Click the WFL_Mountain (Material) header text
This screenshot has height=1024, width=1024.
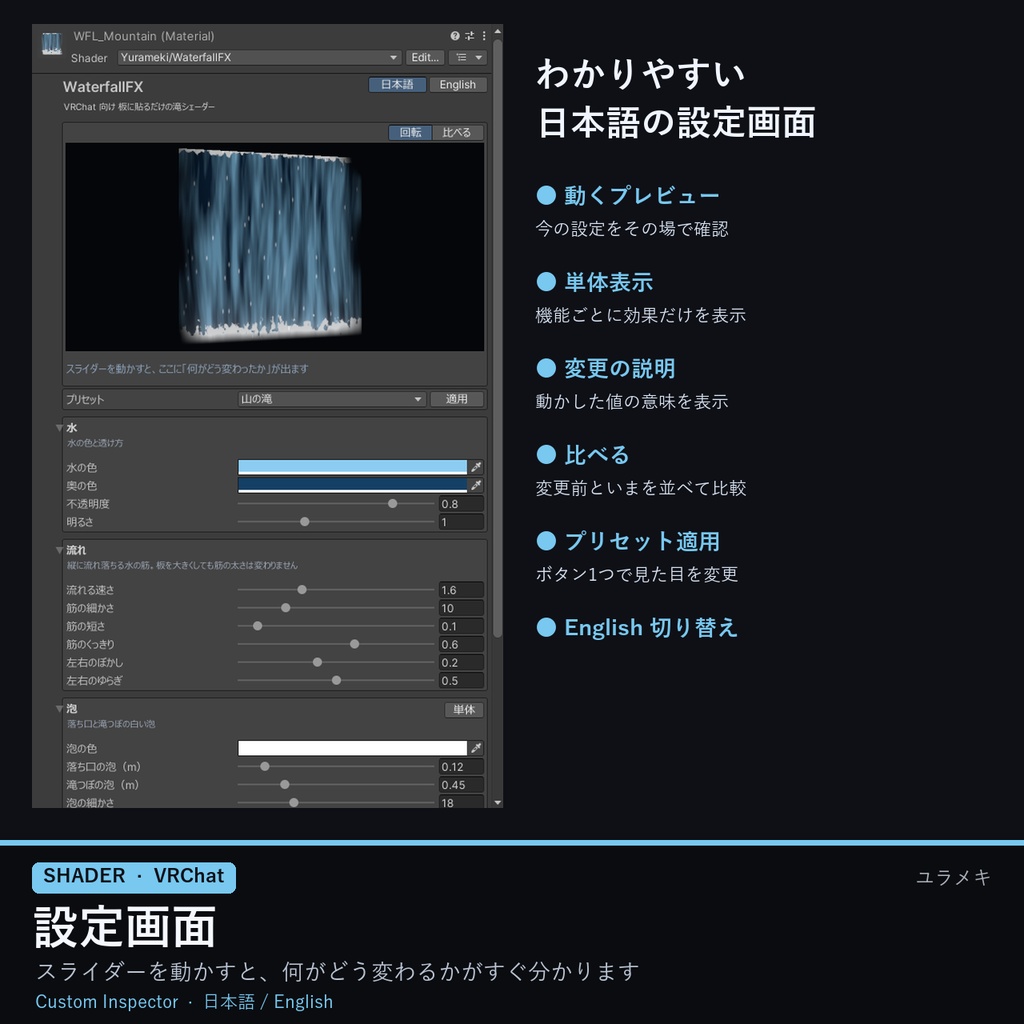(144, 36)
